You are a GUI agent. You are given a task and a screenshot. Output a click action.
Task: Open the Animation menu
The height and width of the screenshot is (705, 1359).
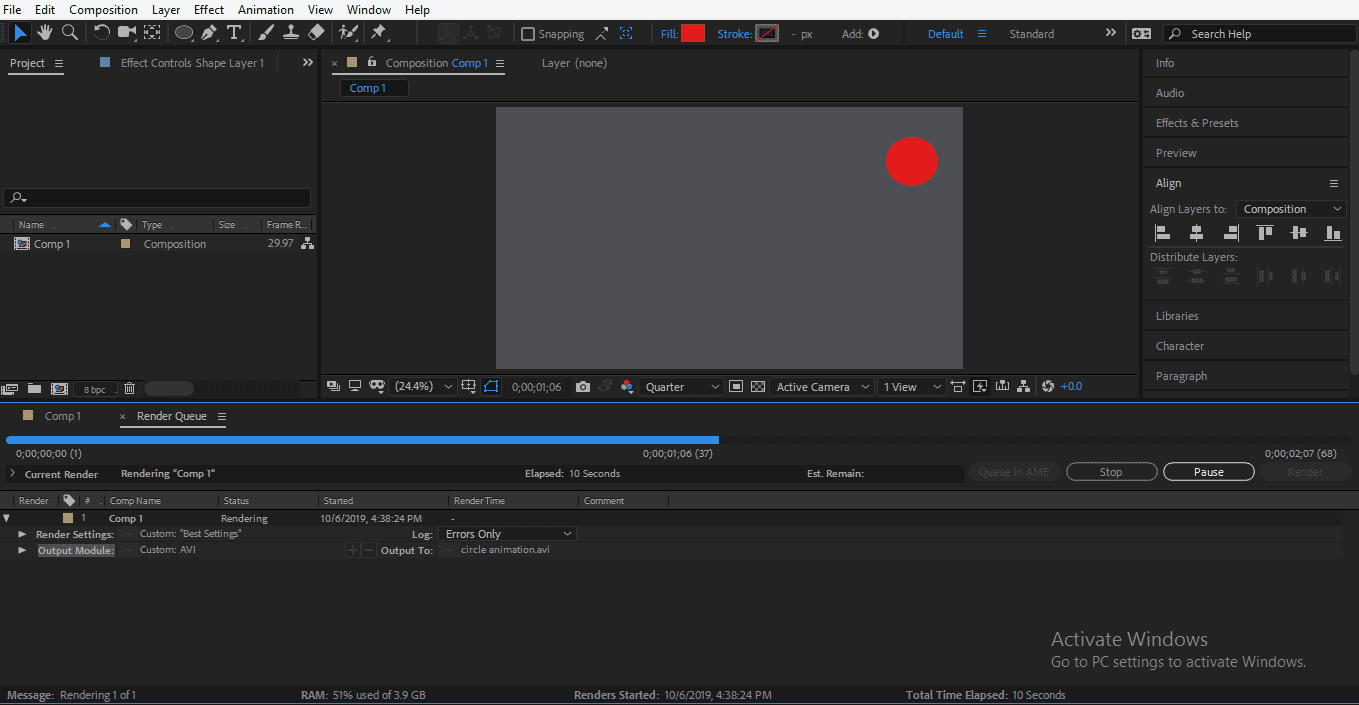point(265,10)
